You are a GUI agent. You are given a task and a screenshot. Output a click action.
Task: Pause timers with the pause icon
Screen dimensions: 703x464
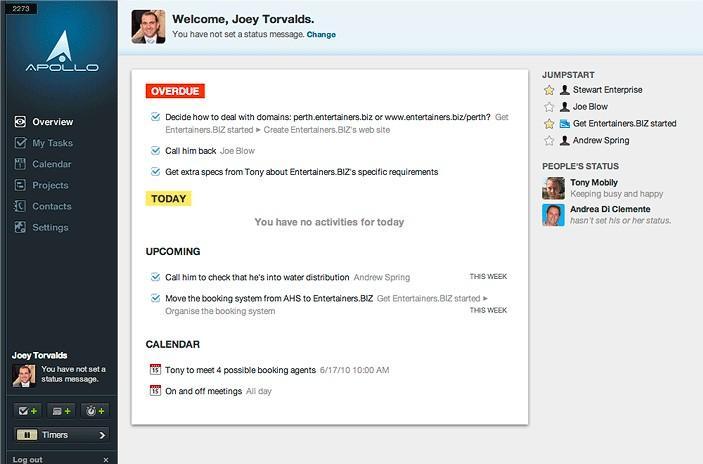click(x=26, y=435)
